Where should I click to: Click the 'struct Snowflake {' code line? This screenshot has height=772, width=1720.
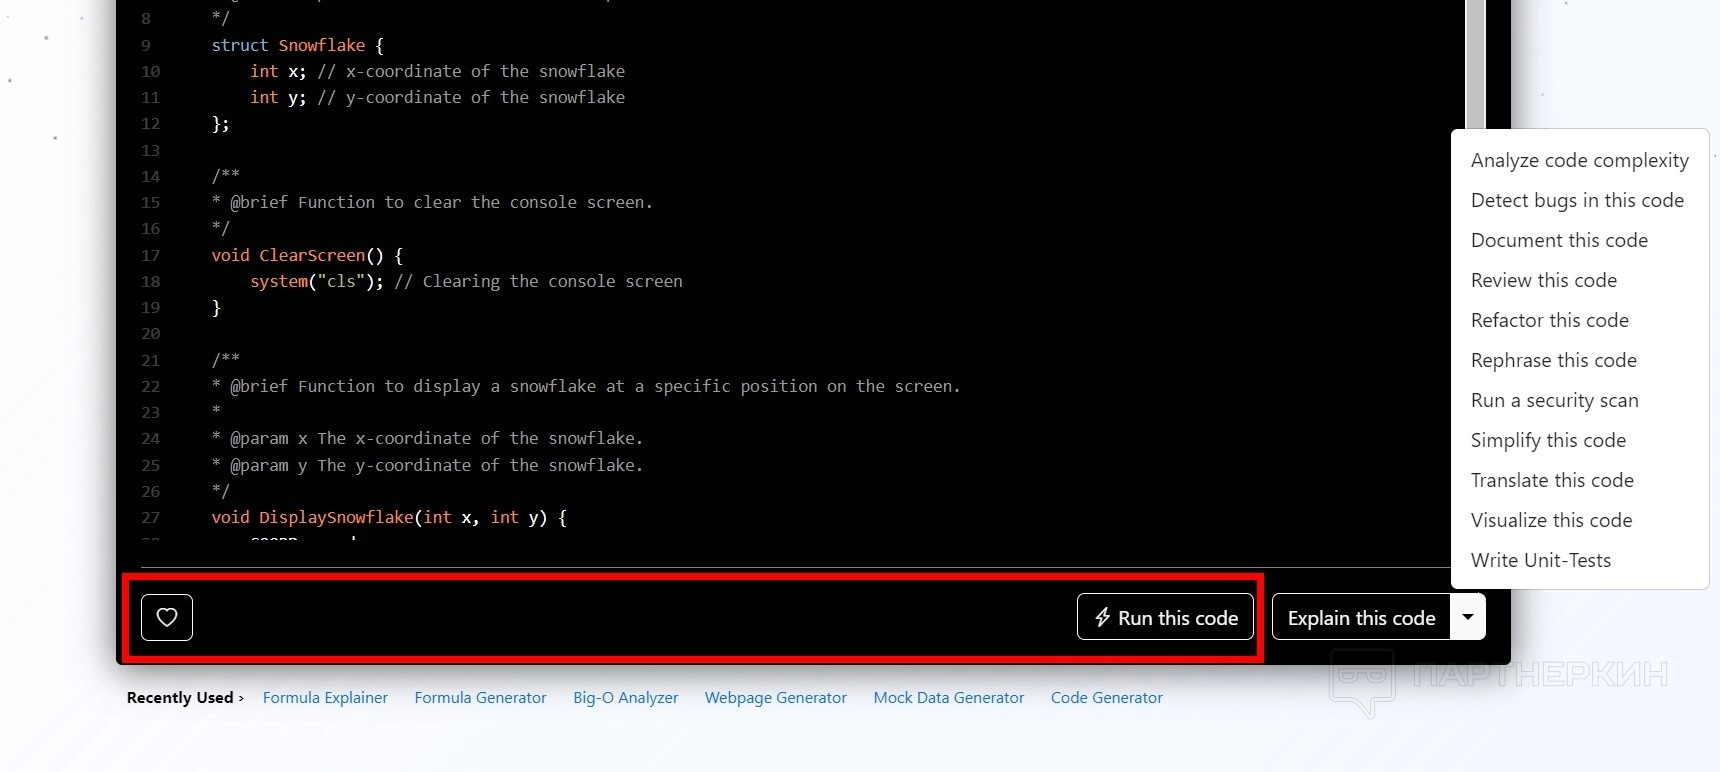click(x=297, y=45)
